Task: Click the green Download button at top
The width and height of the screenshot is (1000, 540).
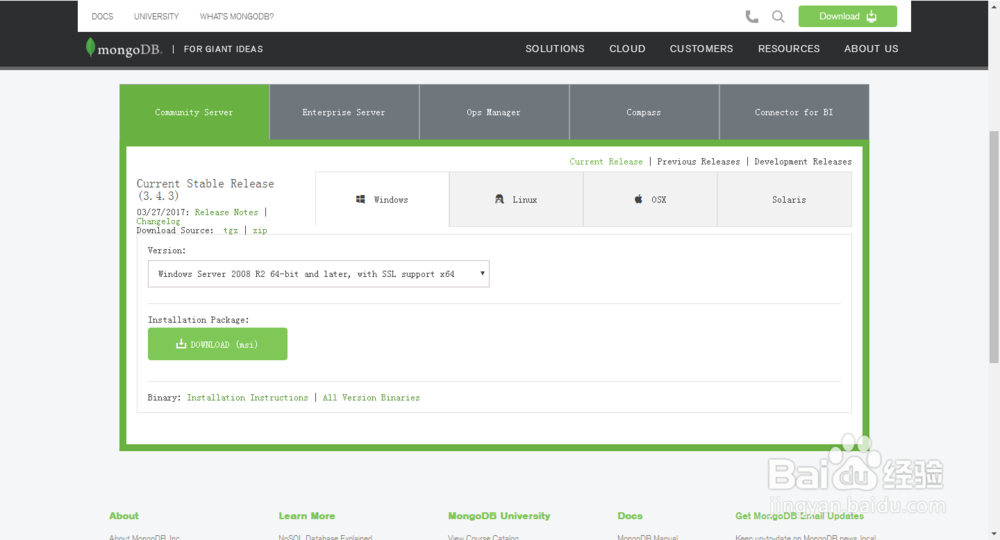Action: [x=848, y=17]
